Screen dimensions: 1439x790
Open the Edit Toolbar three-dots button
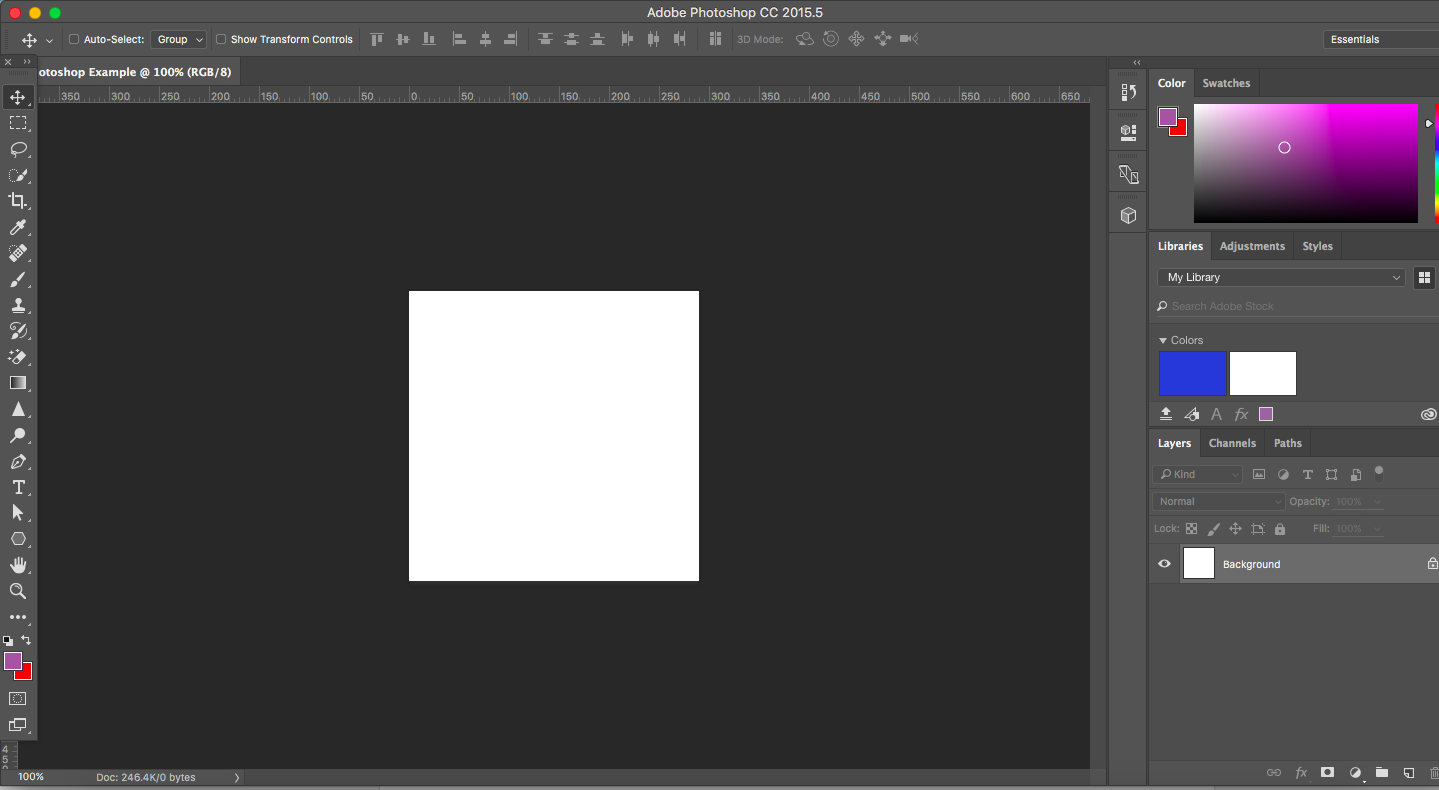coord(18,617)
